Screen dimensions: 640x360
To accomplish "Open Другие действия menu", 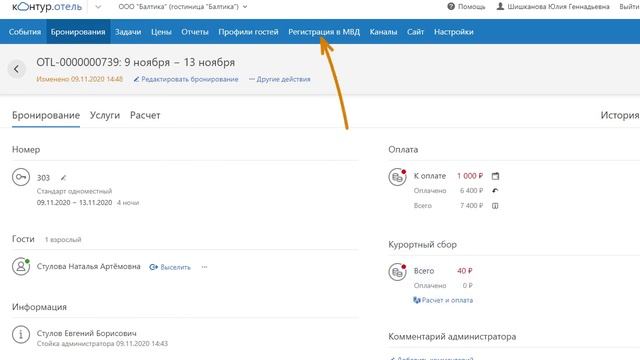I will click(x=280, y=79).
